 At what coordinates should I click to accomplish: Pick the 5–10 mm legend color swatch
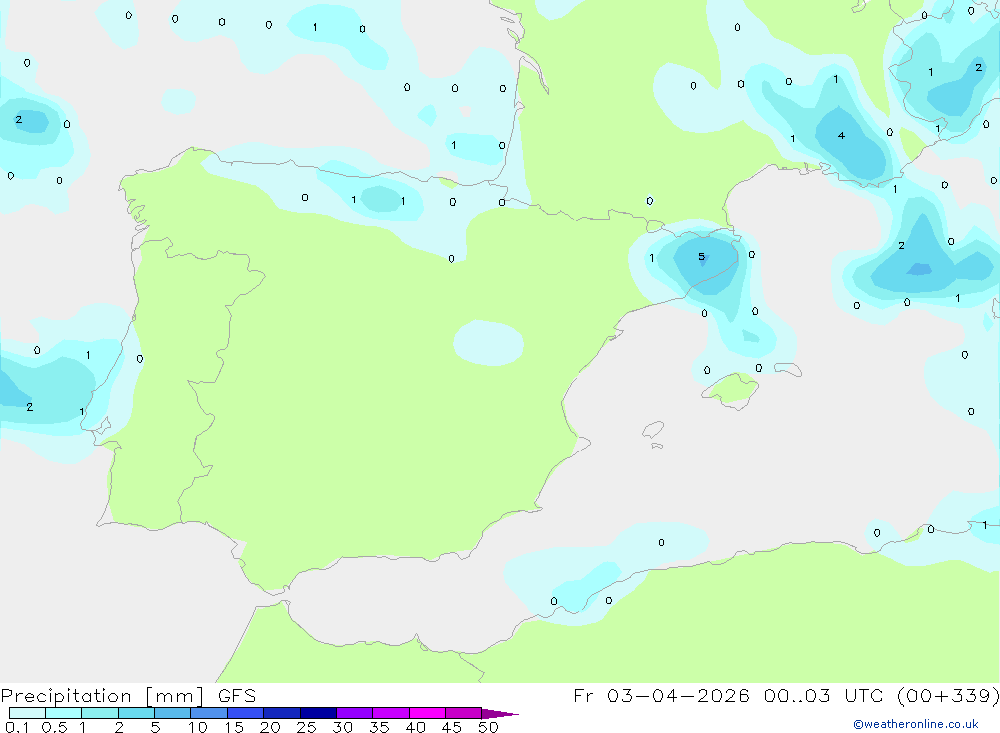173,713
